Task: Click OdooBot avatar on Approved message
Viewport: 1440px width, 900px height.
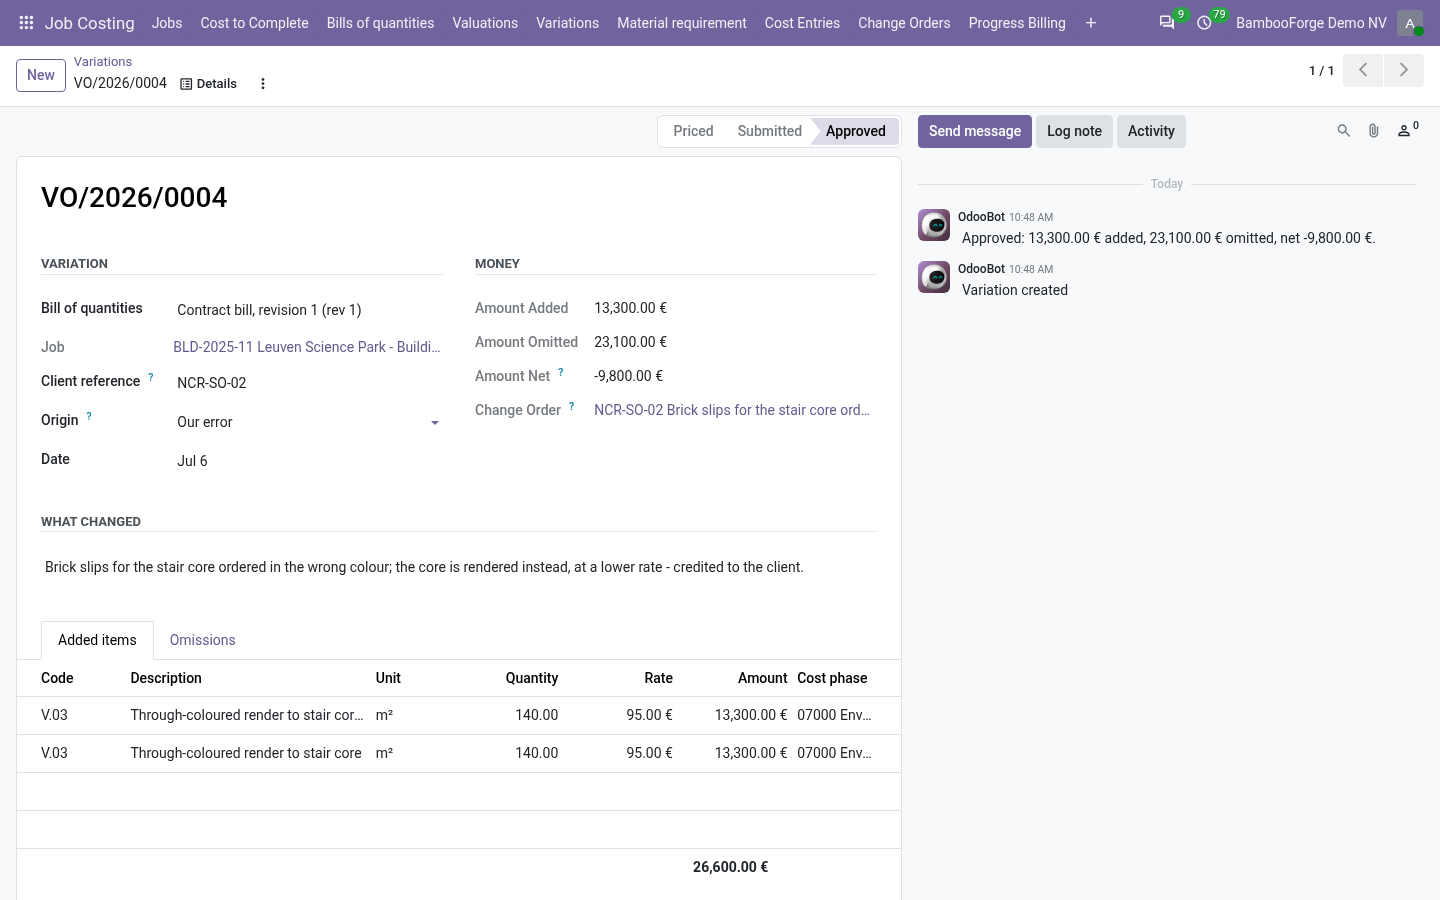Action: [934, 225]
